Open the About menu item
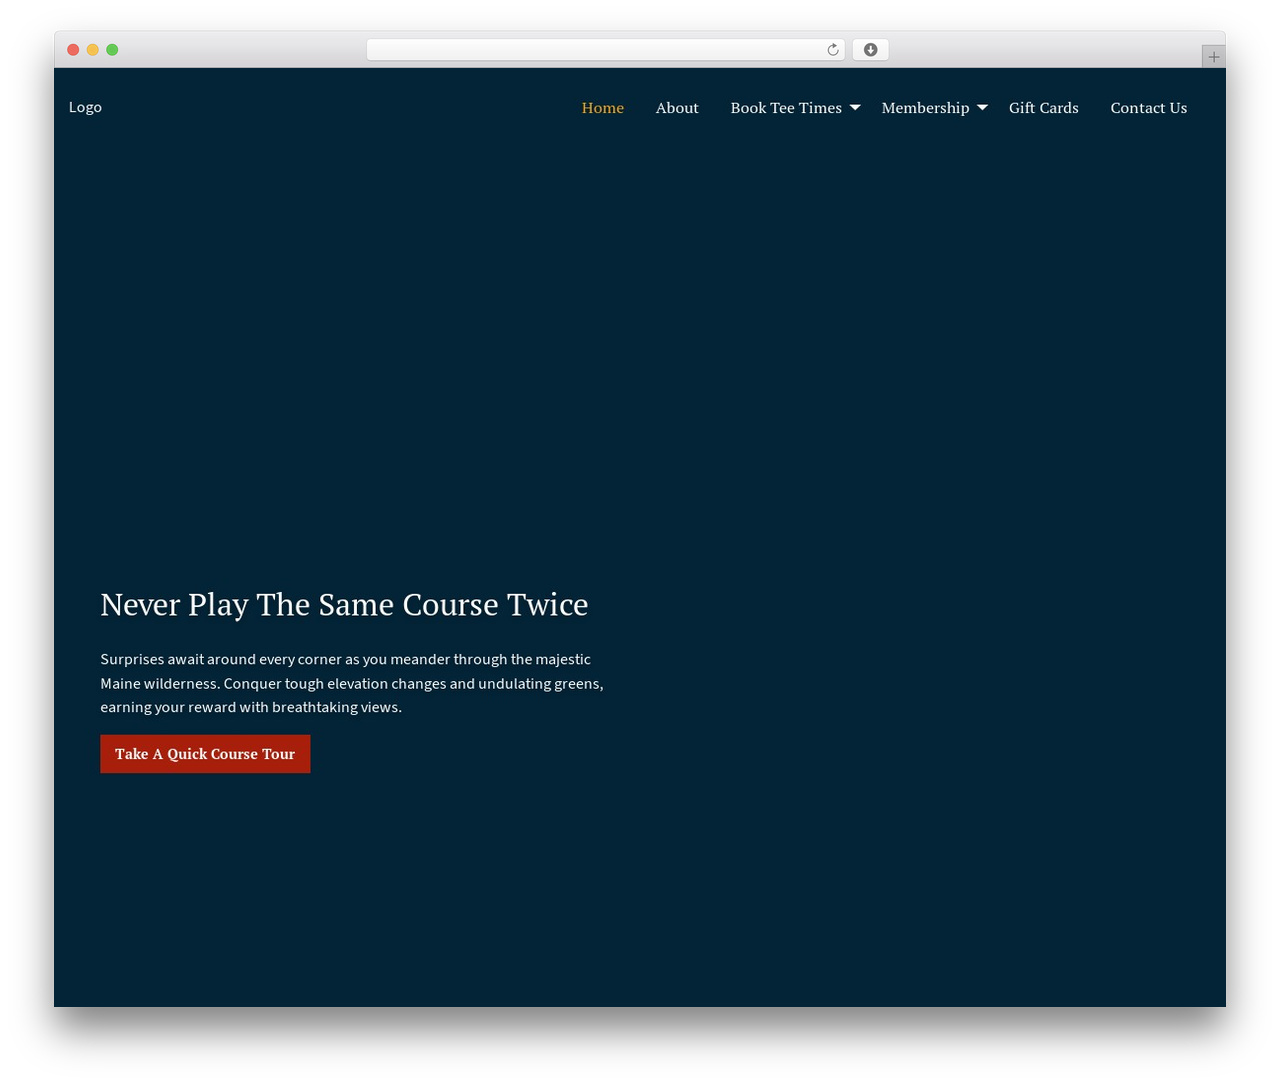This screenshot has width=1280, height=1084. (677, 108)
